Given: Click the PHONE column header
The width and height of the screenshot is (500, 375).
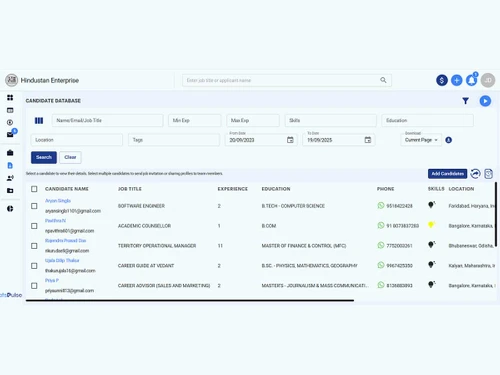Looking at the screenshot, I should pos(385,189).
